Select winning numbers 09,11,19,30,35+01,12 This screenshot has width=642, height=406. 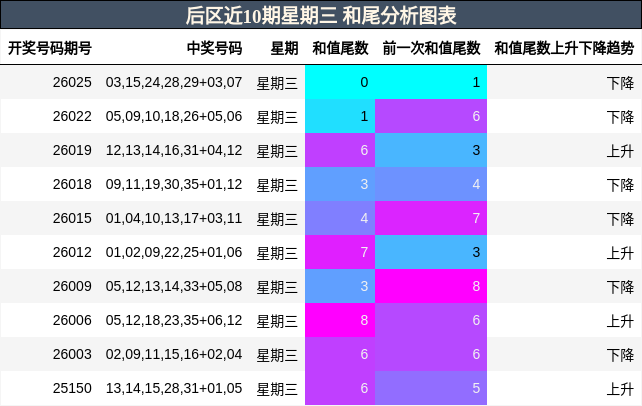(x=174, y=184)
